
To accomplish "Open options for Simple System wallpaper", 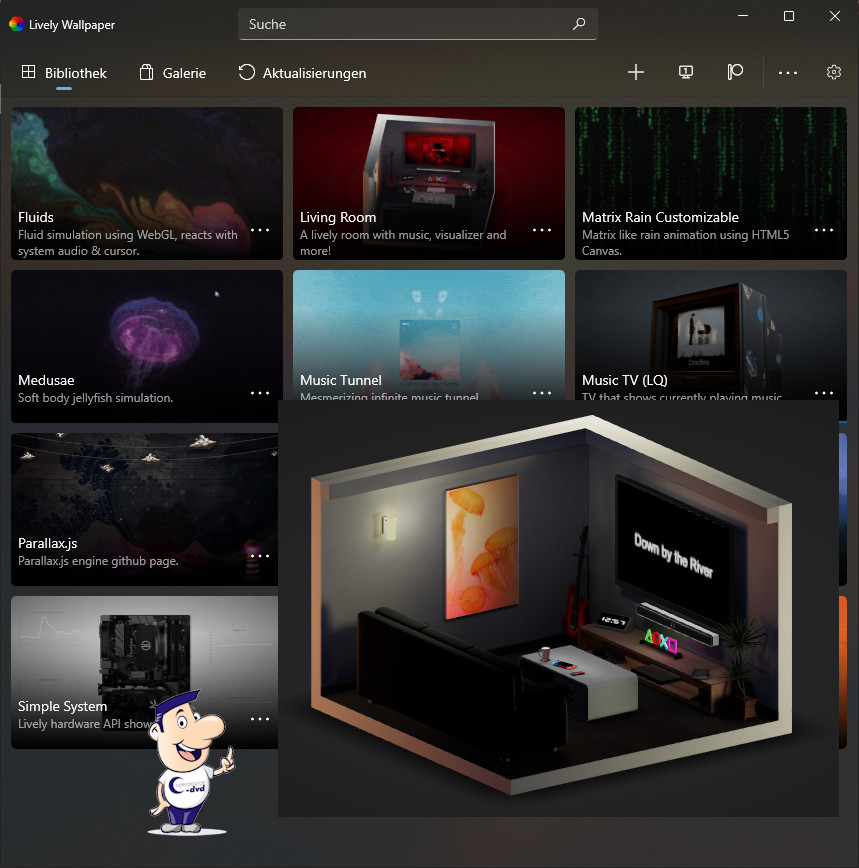I will (260, 719).
